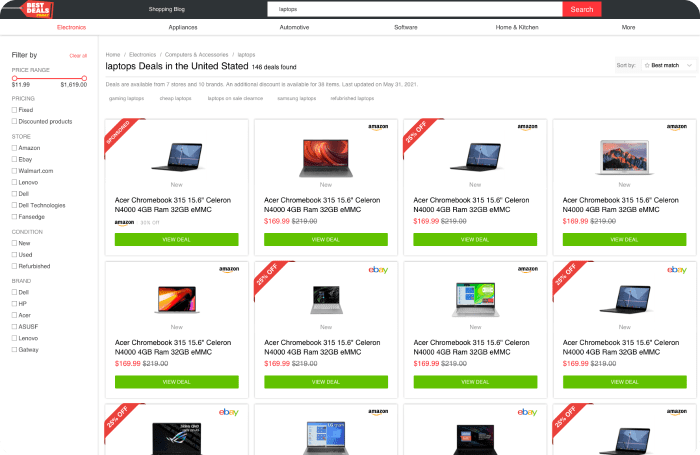Click the laptops on sale clearance tag
This screenshot has width=700, height=455.
tap(235, 98)
